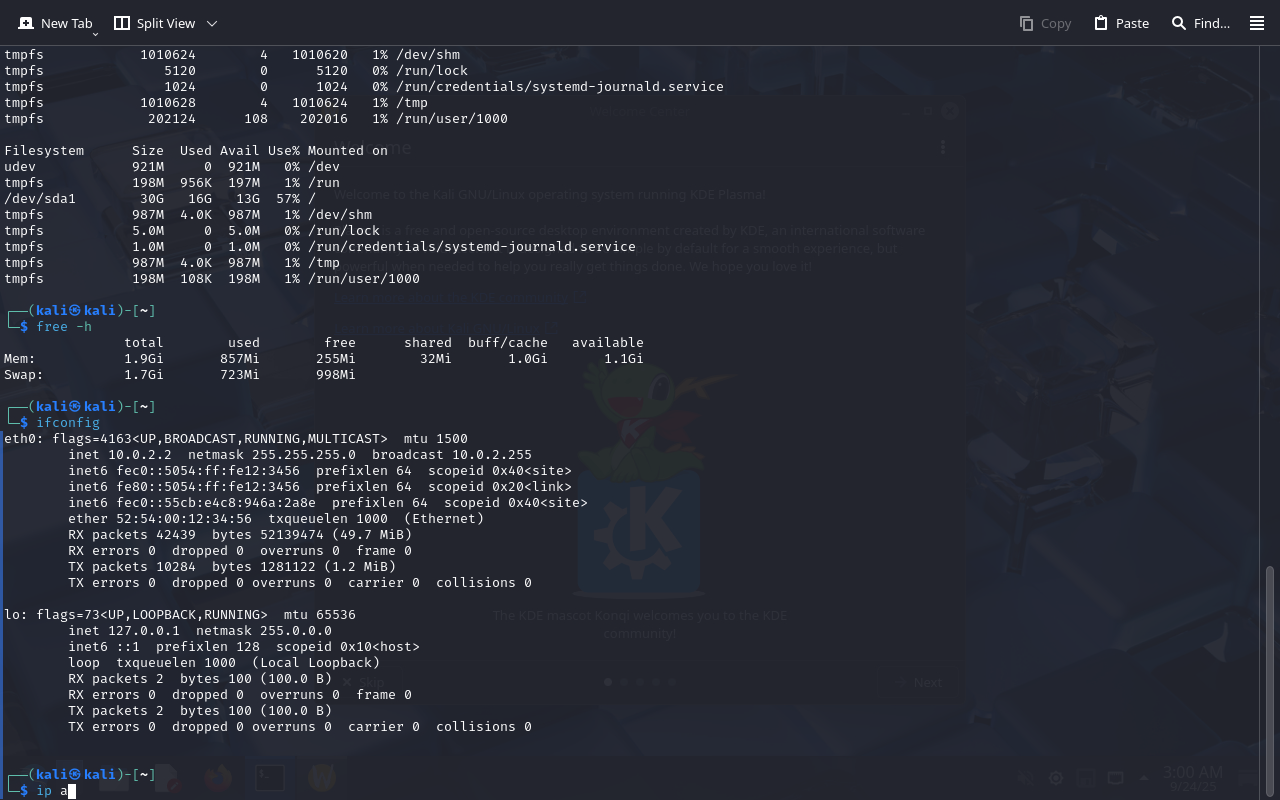This screenshot has width=1280, height=800.
Task: Click the 'free -h' command text
Action: tap(64, 327)
